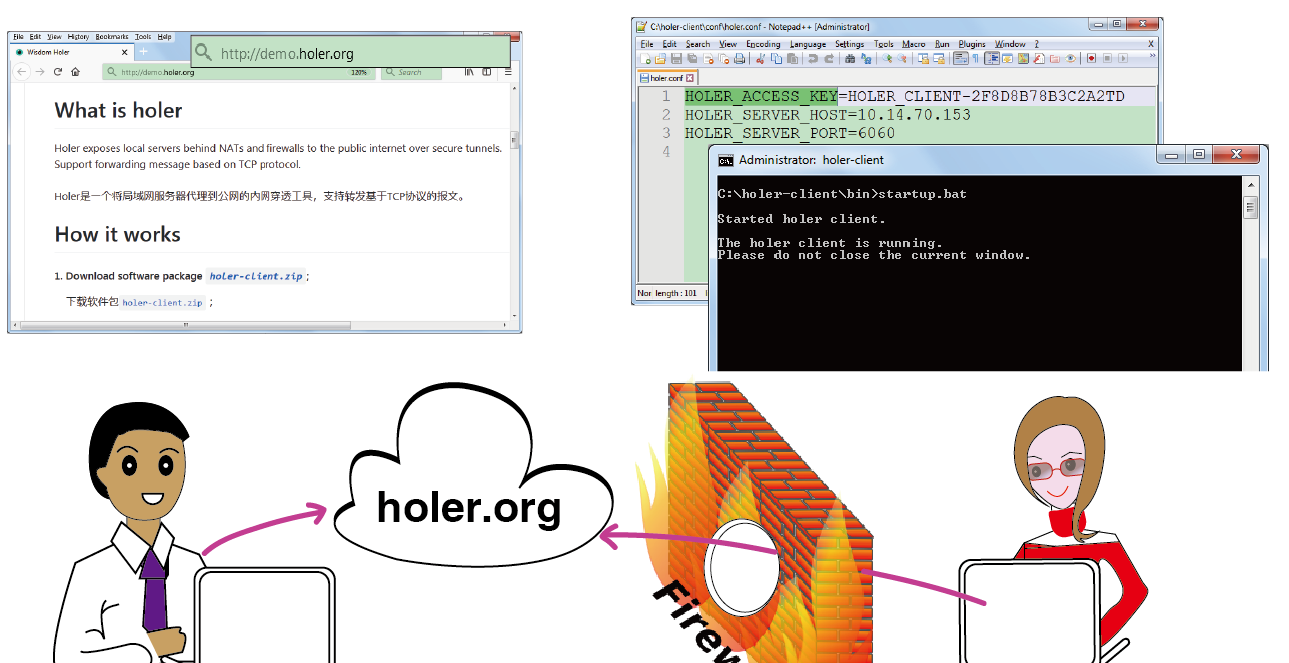The image size is (1289, 663).
Task: Toggle synchronize vertical scrolling in Notepad++
Action: click(924, 58)
